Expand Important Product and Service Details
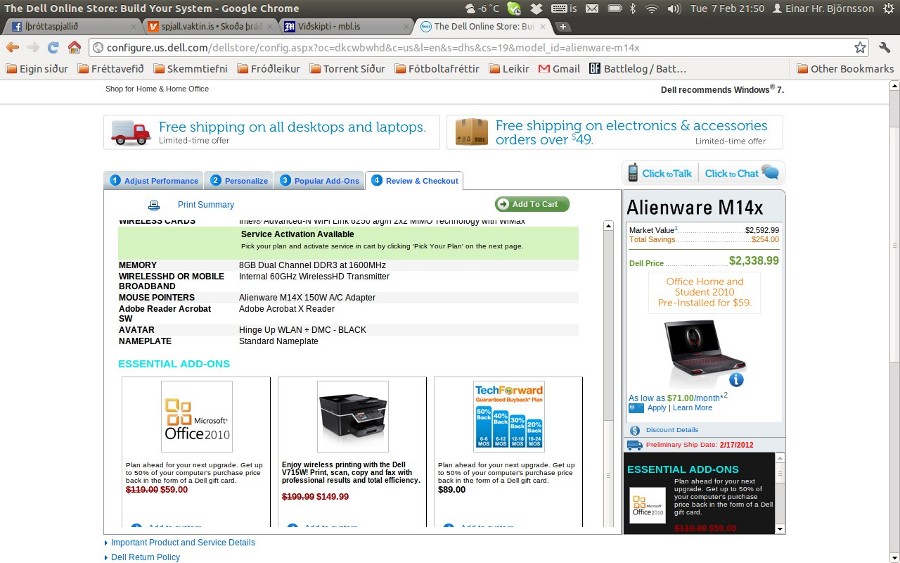The image size is (900, 563). point(183,543)
